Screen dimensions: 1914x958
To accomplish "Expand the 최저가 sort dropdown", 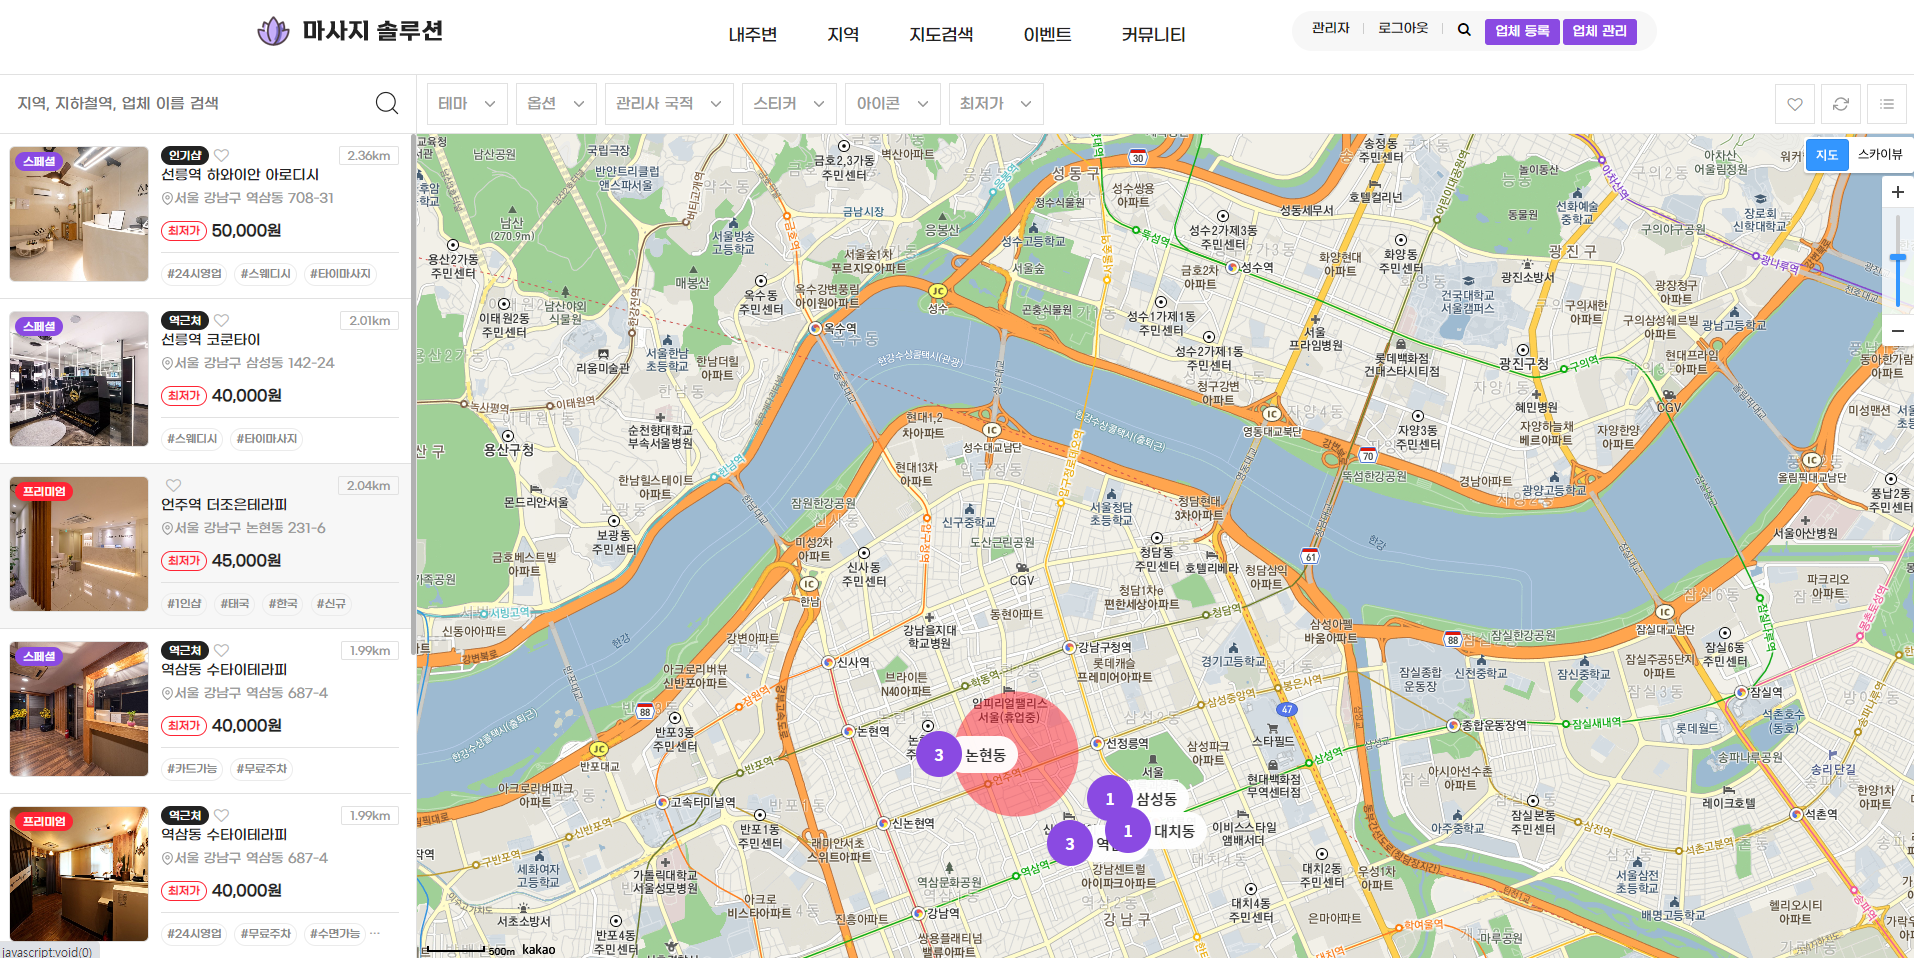I will [995, 104].
